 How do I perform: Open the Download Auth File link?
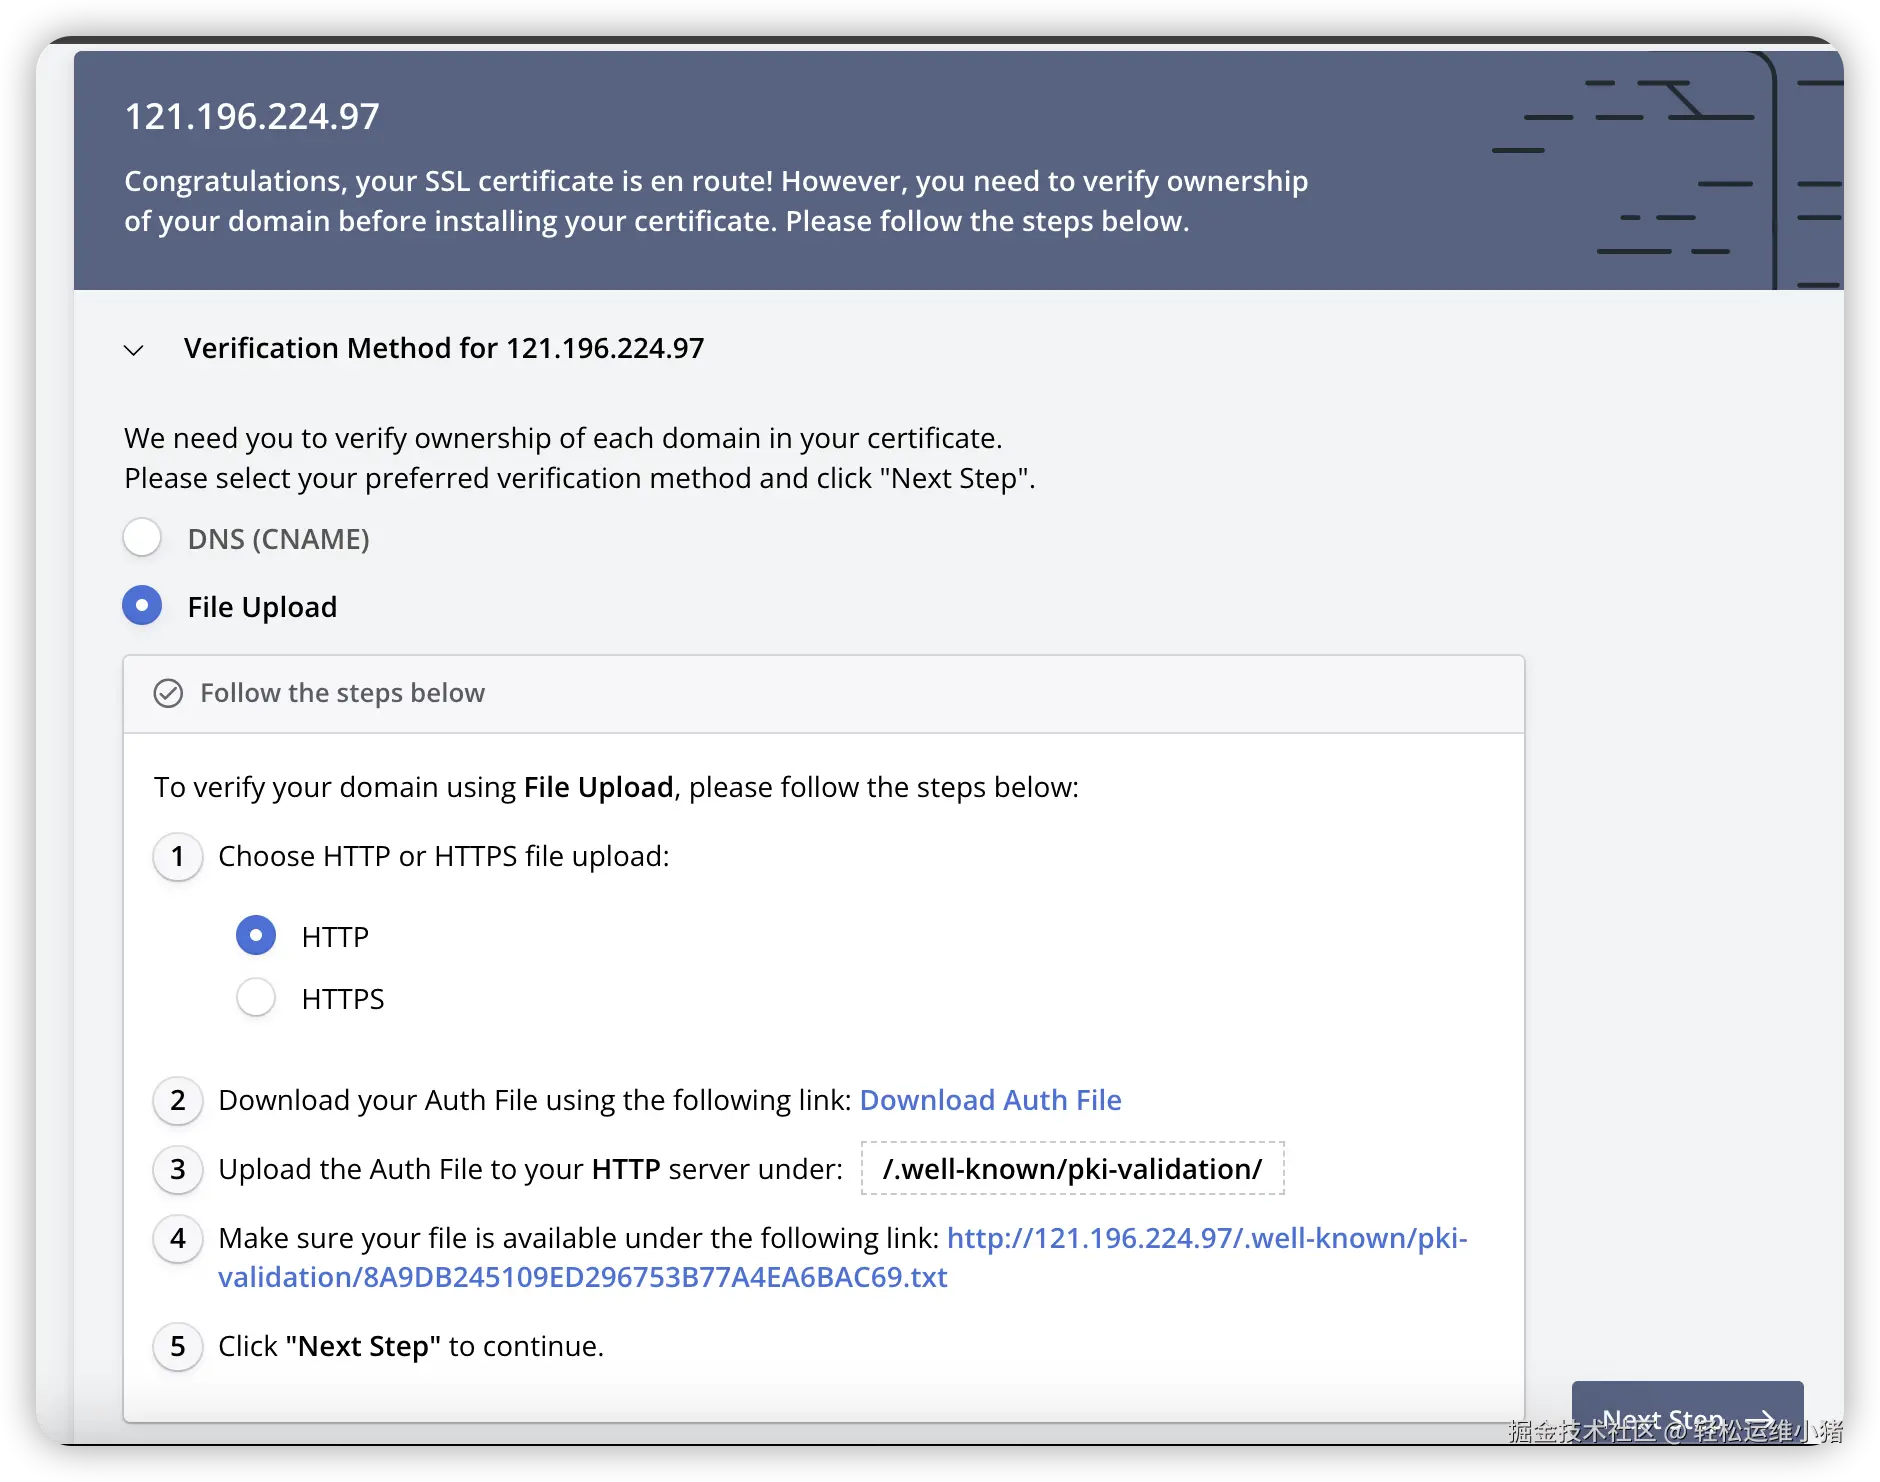pos(990,1100)
